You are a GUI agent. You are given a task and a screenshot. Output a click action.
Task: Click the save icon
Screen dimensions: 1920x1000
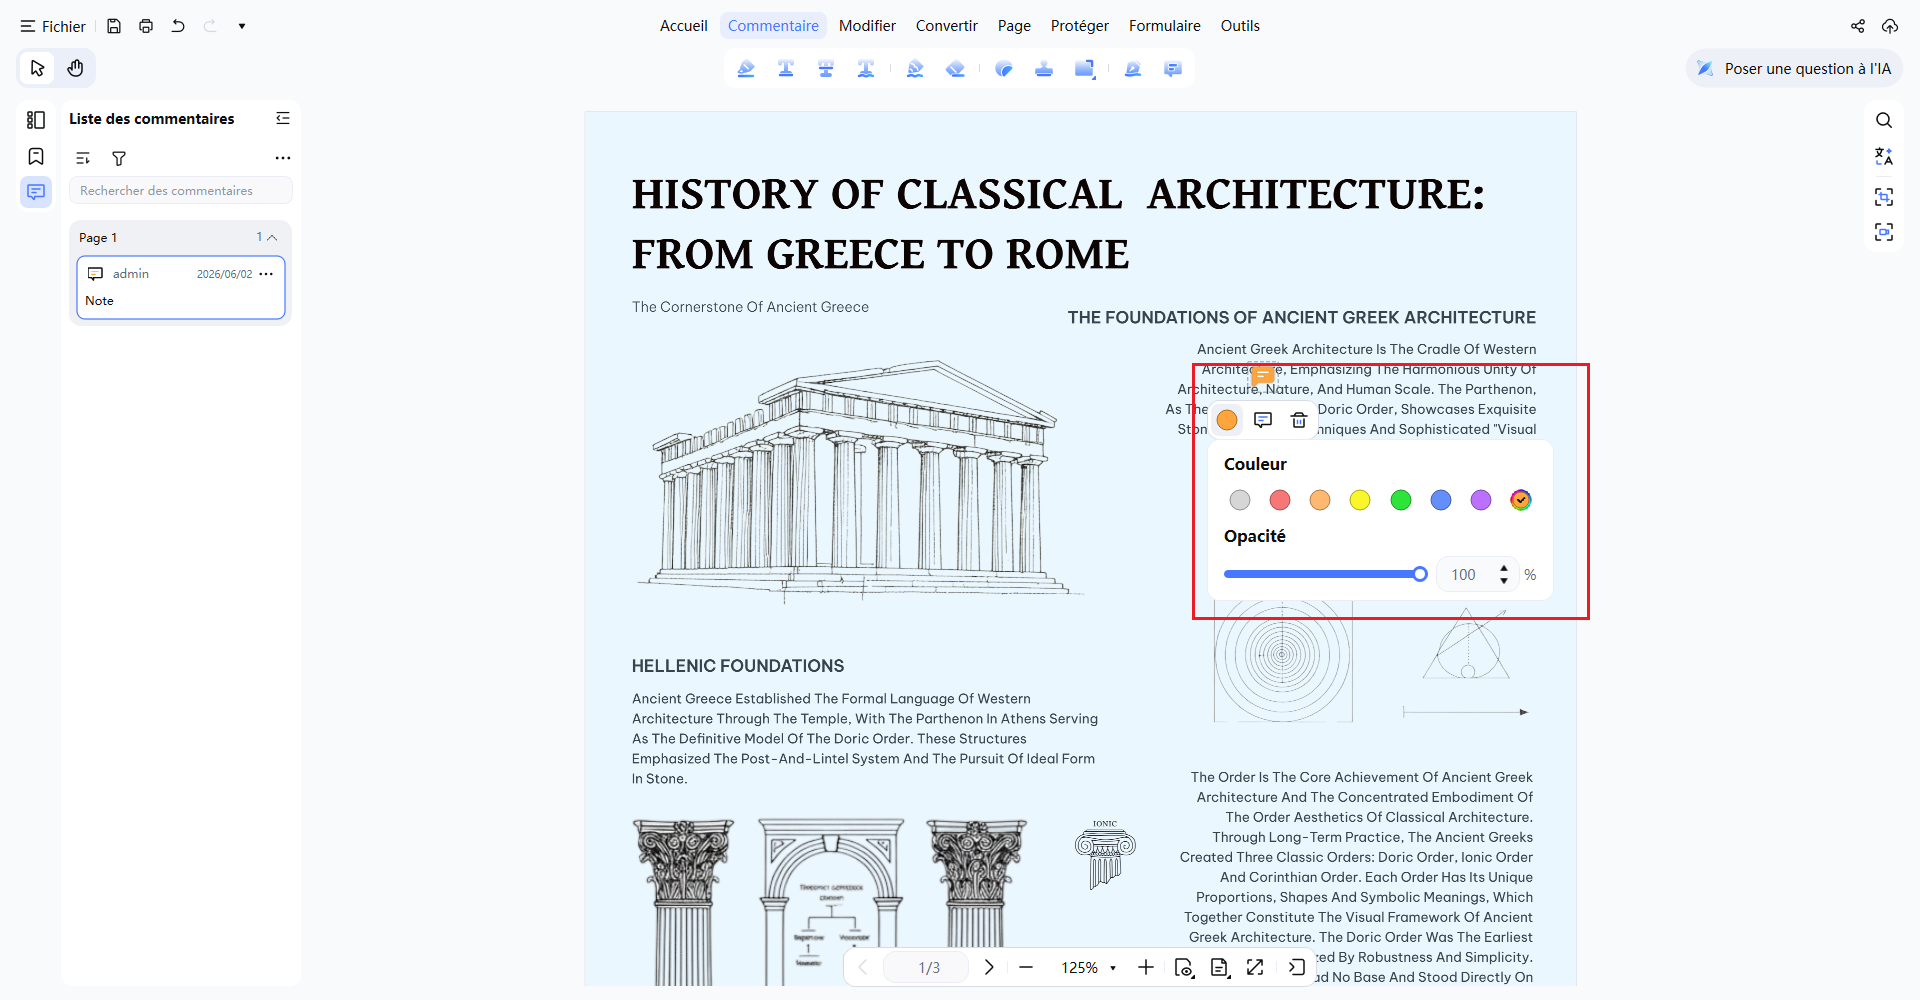(x=114, y=26)
